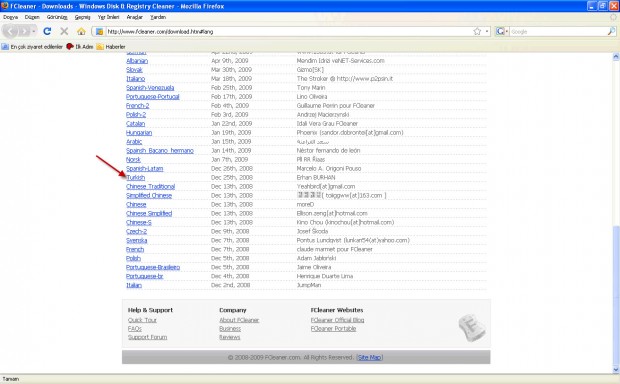620x384 pixels.
Task: Download the Turkish language file
Action: click(136, 178)
